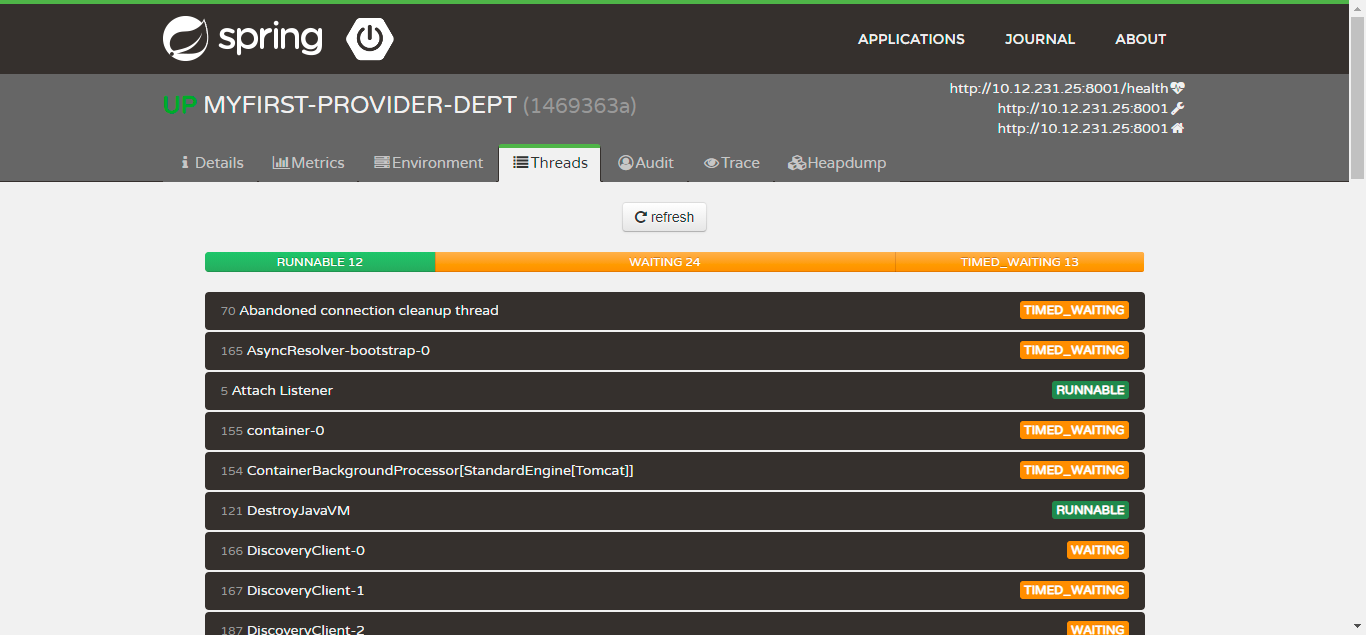The height and width of the screenshot is (635, 1366).
Task: Expand ContainerBackgroundProcessor thread row
Action: pos(675,471)
